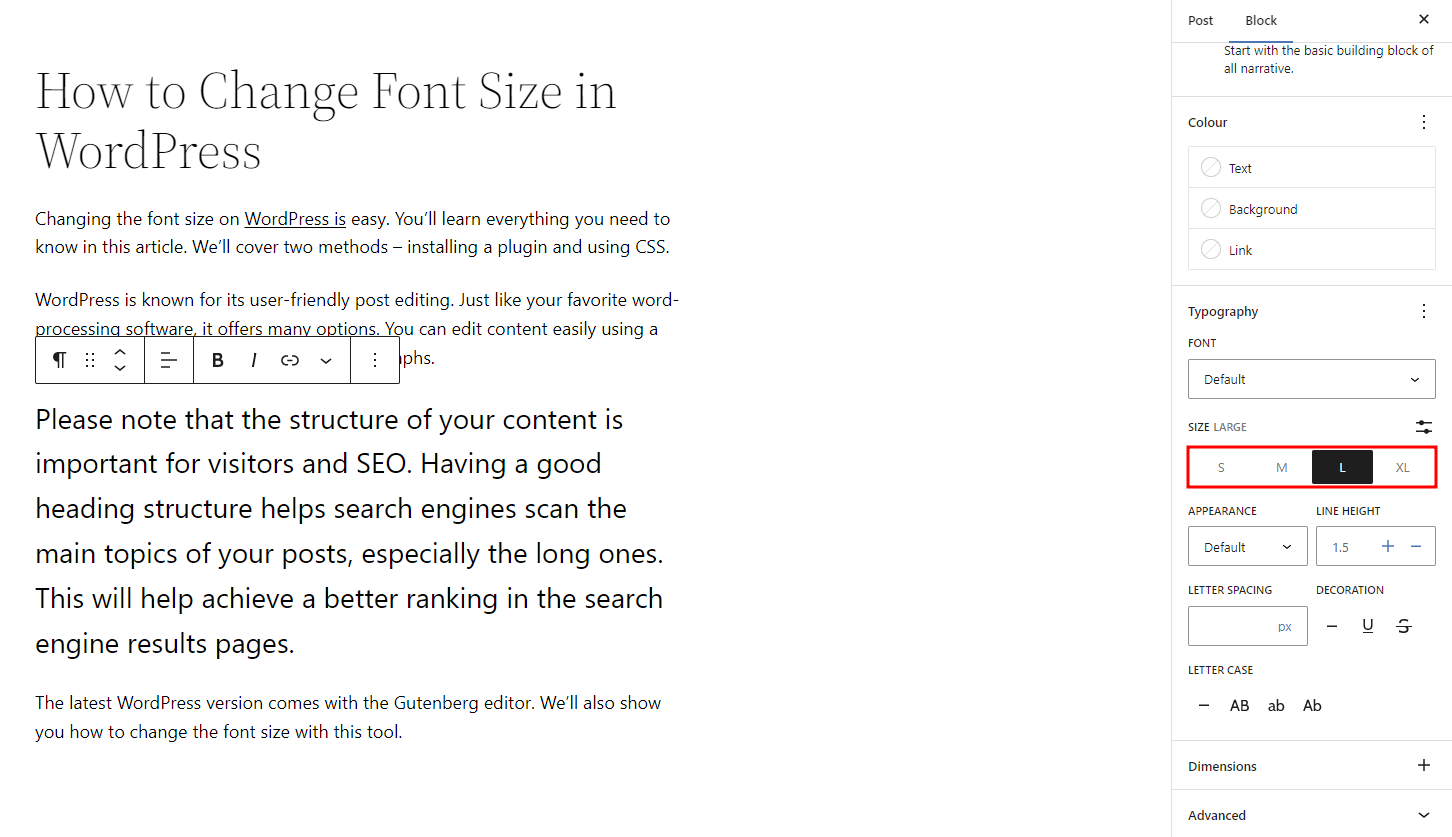Select the Block tab
Image resolution: width=1452 pixels, height=837 pixels.
(x=1261, y=20)
